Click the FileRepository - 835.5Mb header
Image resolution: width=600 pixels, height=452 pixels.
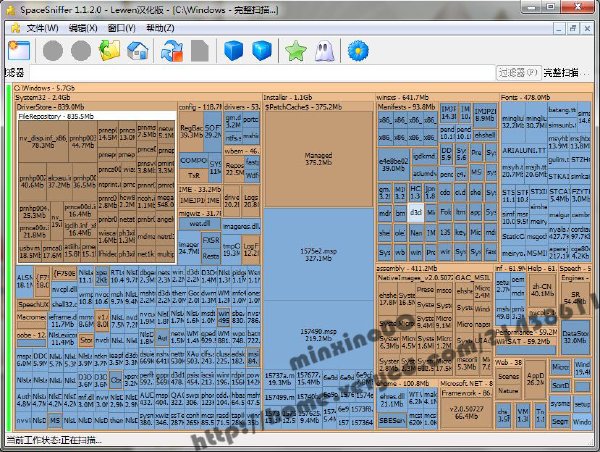point(97,116)
